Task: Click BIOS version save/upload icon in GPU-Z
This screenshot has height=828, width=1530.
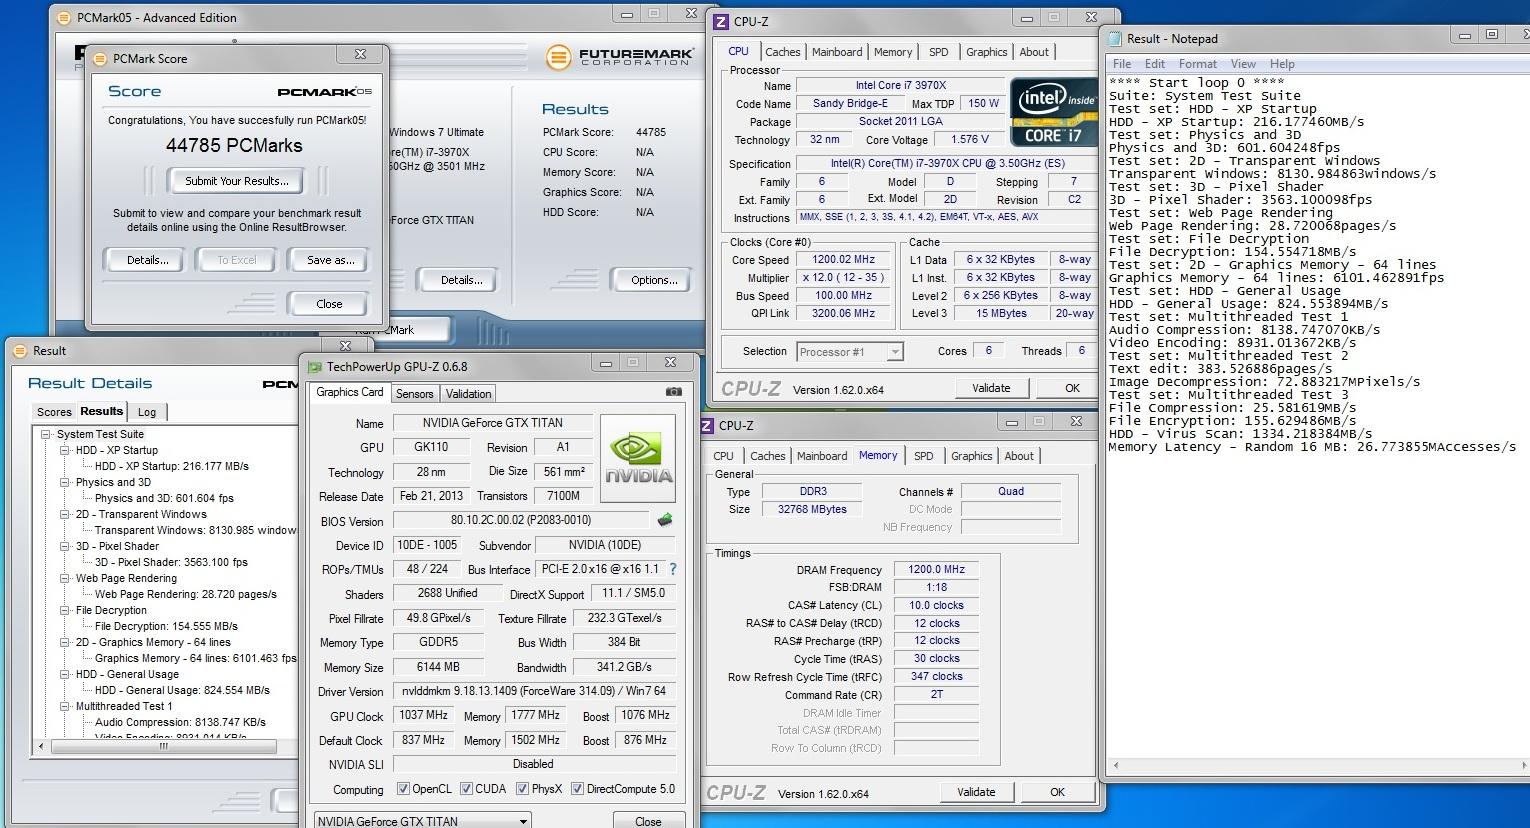Action: [x=664, y=520]
